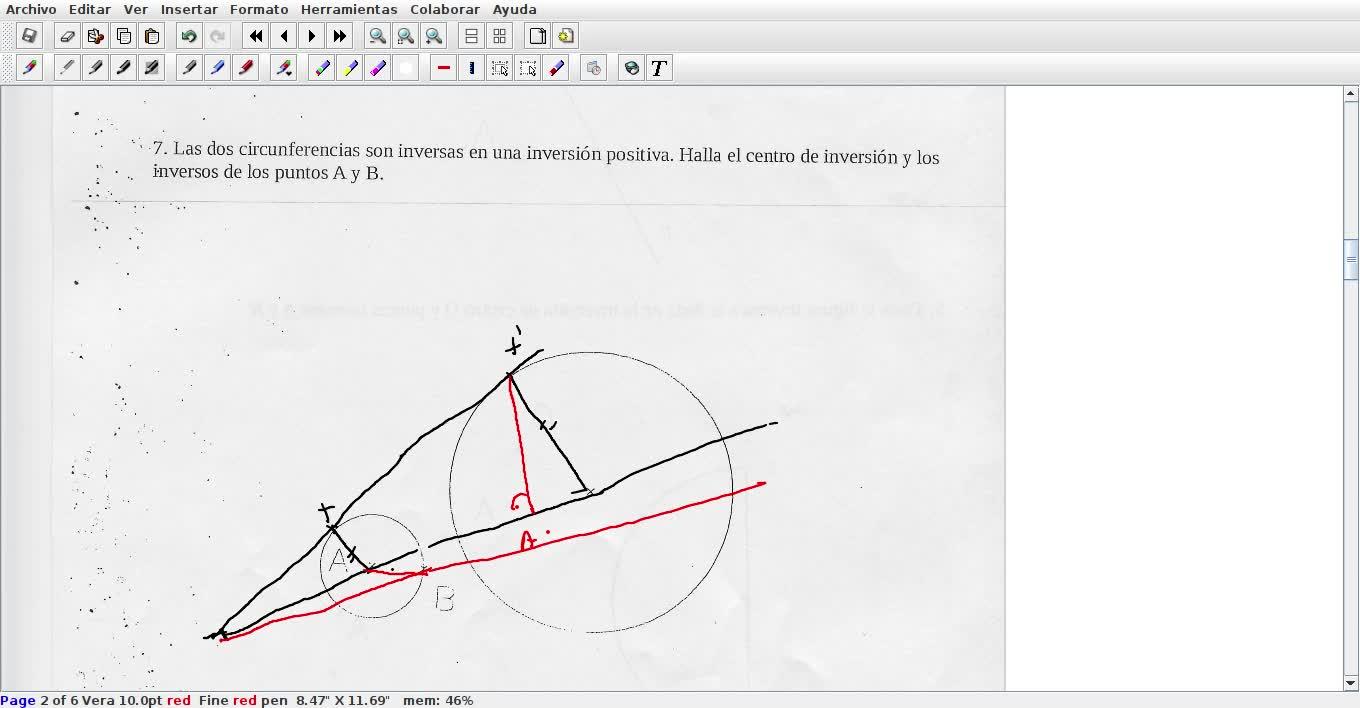Open the Herramientas menu
Screen dimensions: 1360x708
click(349, 9)
